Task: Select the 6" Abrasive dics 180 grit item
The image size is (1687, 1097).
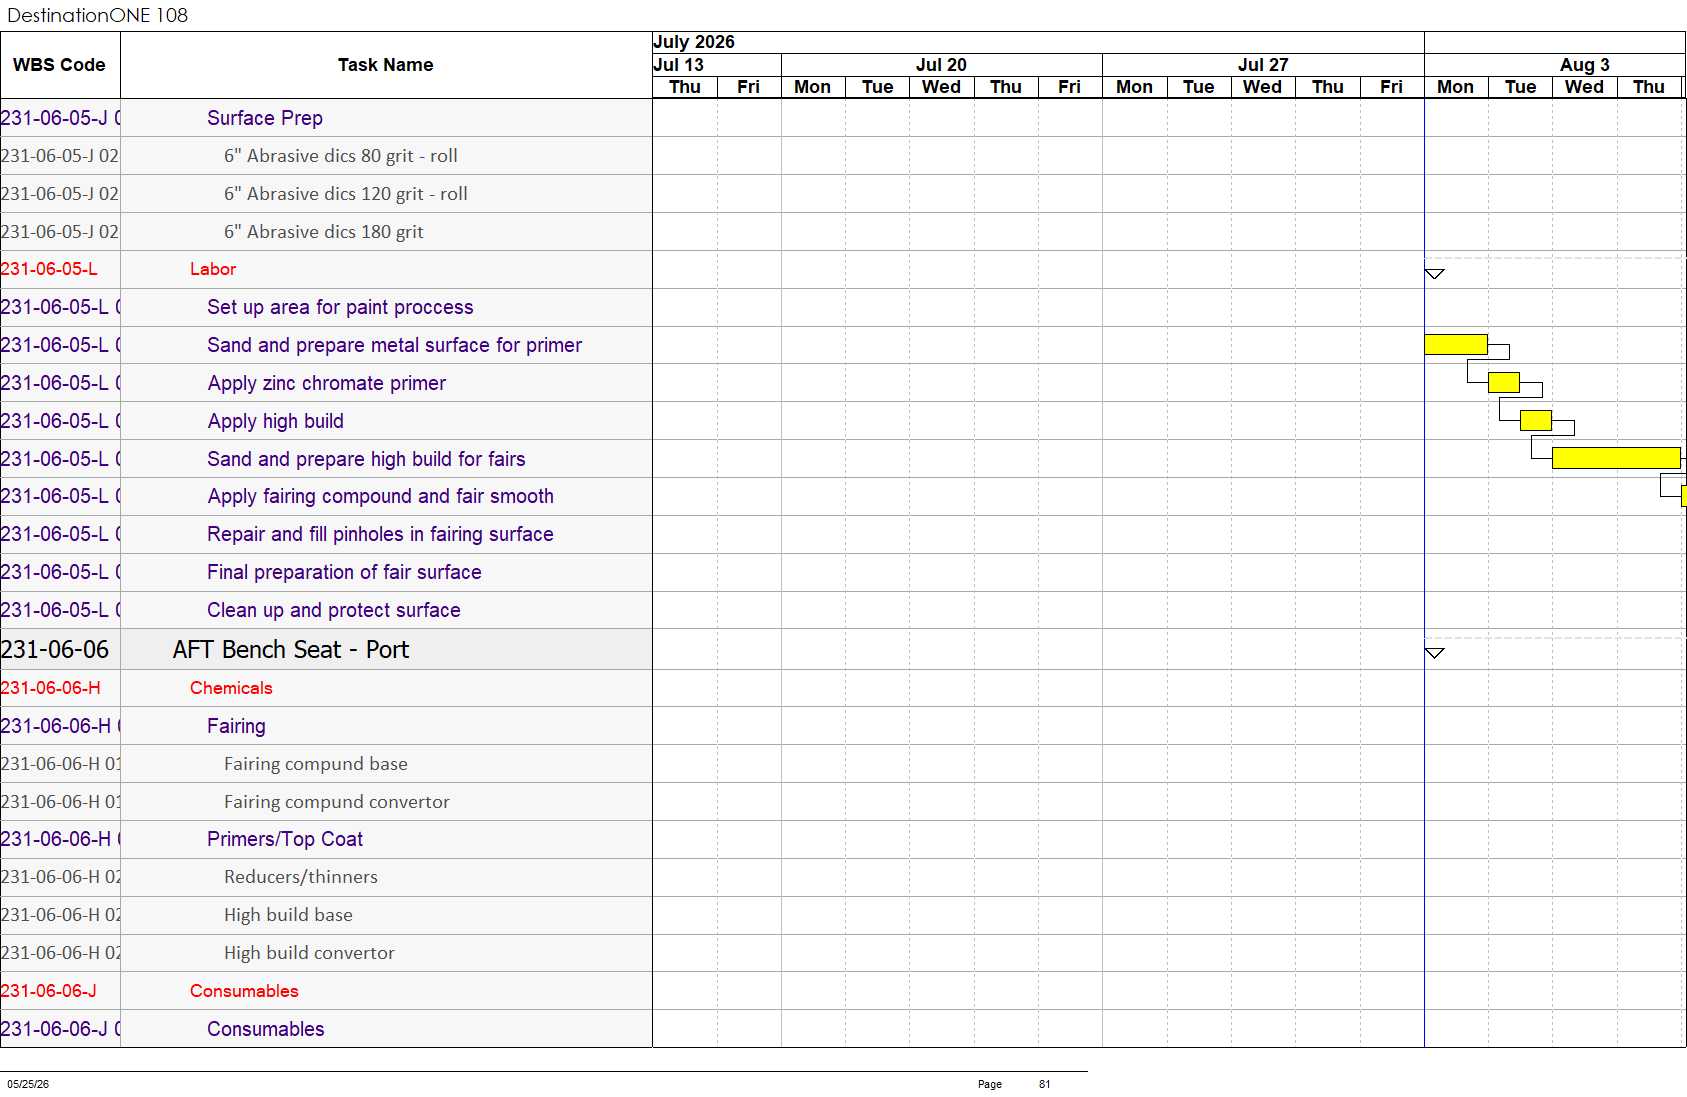Action: coord(324,232)
